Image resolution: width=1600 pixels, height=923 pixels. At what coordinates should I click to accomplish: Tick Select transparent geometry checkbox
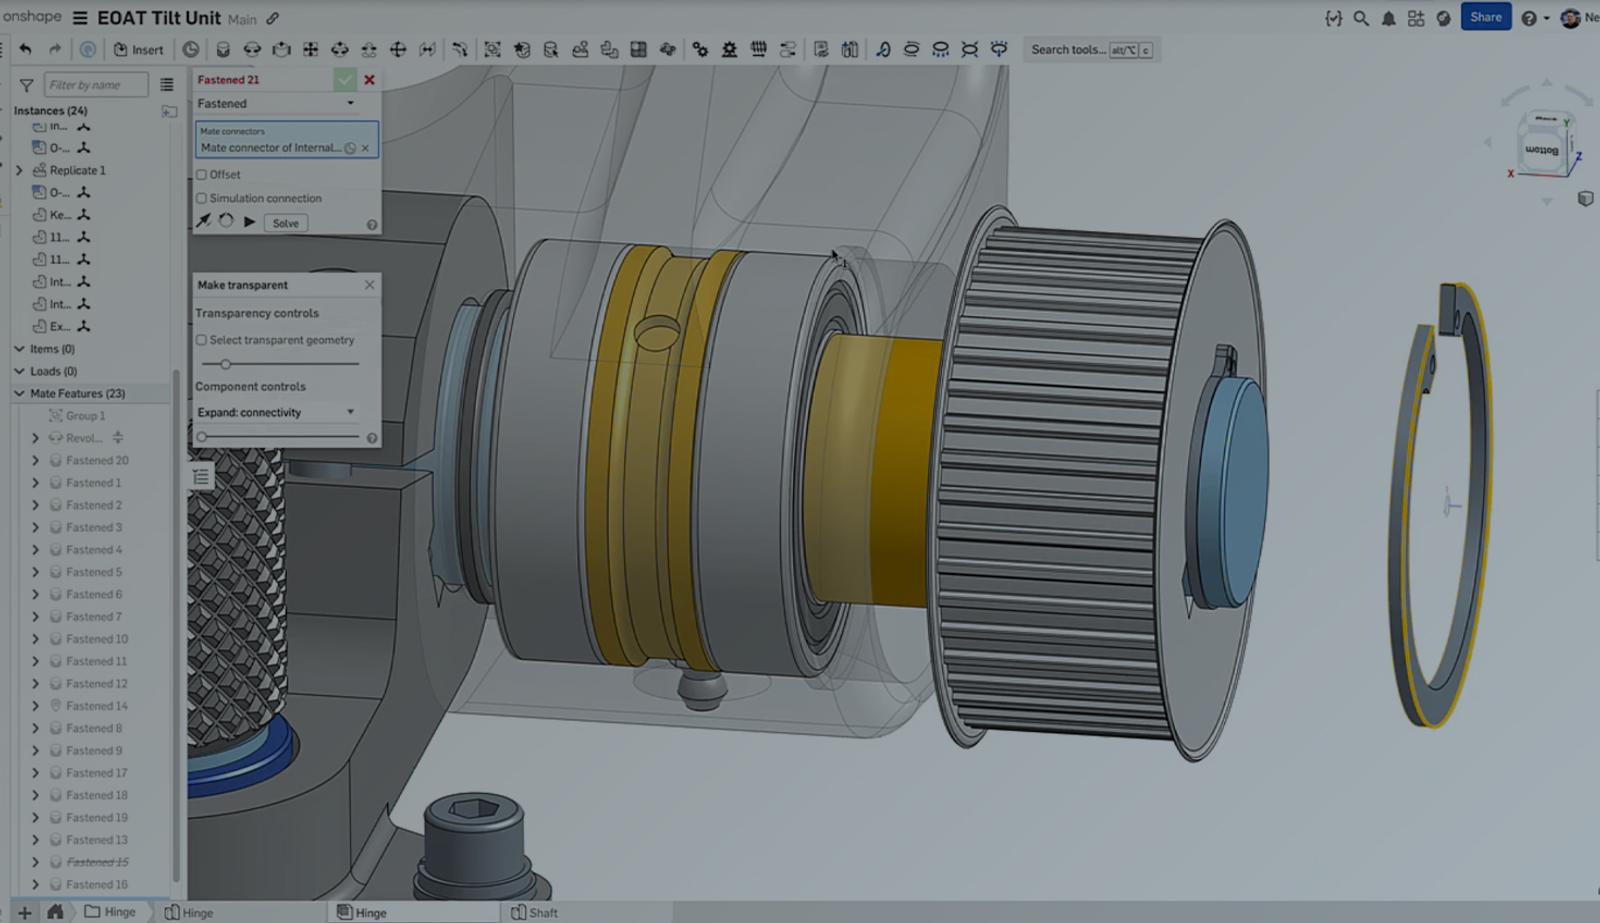click(202, 340)
